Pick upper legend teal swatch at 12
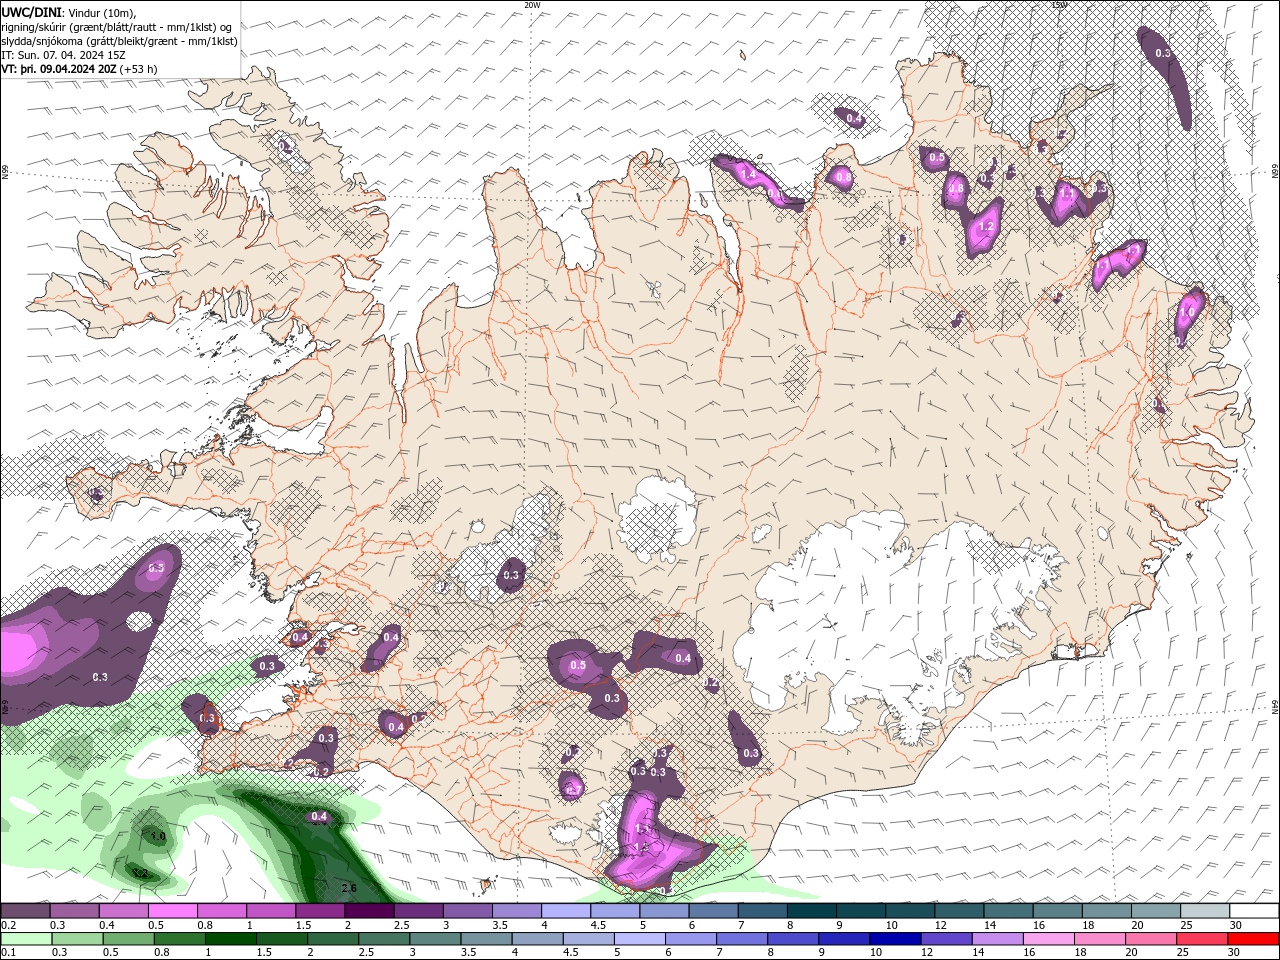The width and height of the screenshot is (1280, 960). click(x=960, y=911)
